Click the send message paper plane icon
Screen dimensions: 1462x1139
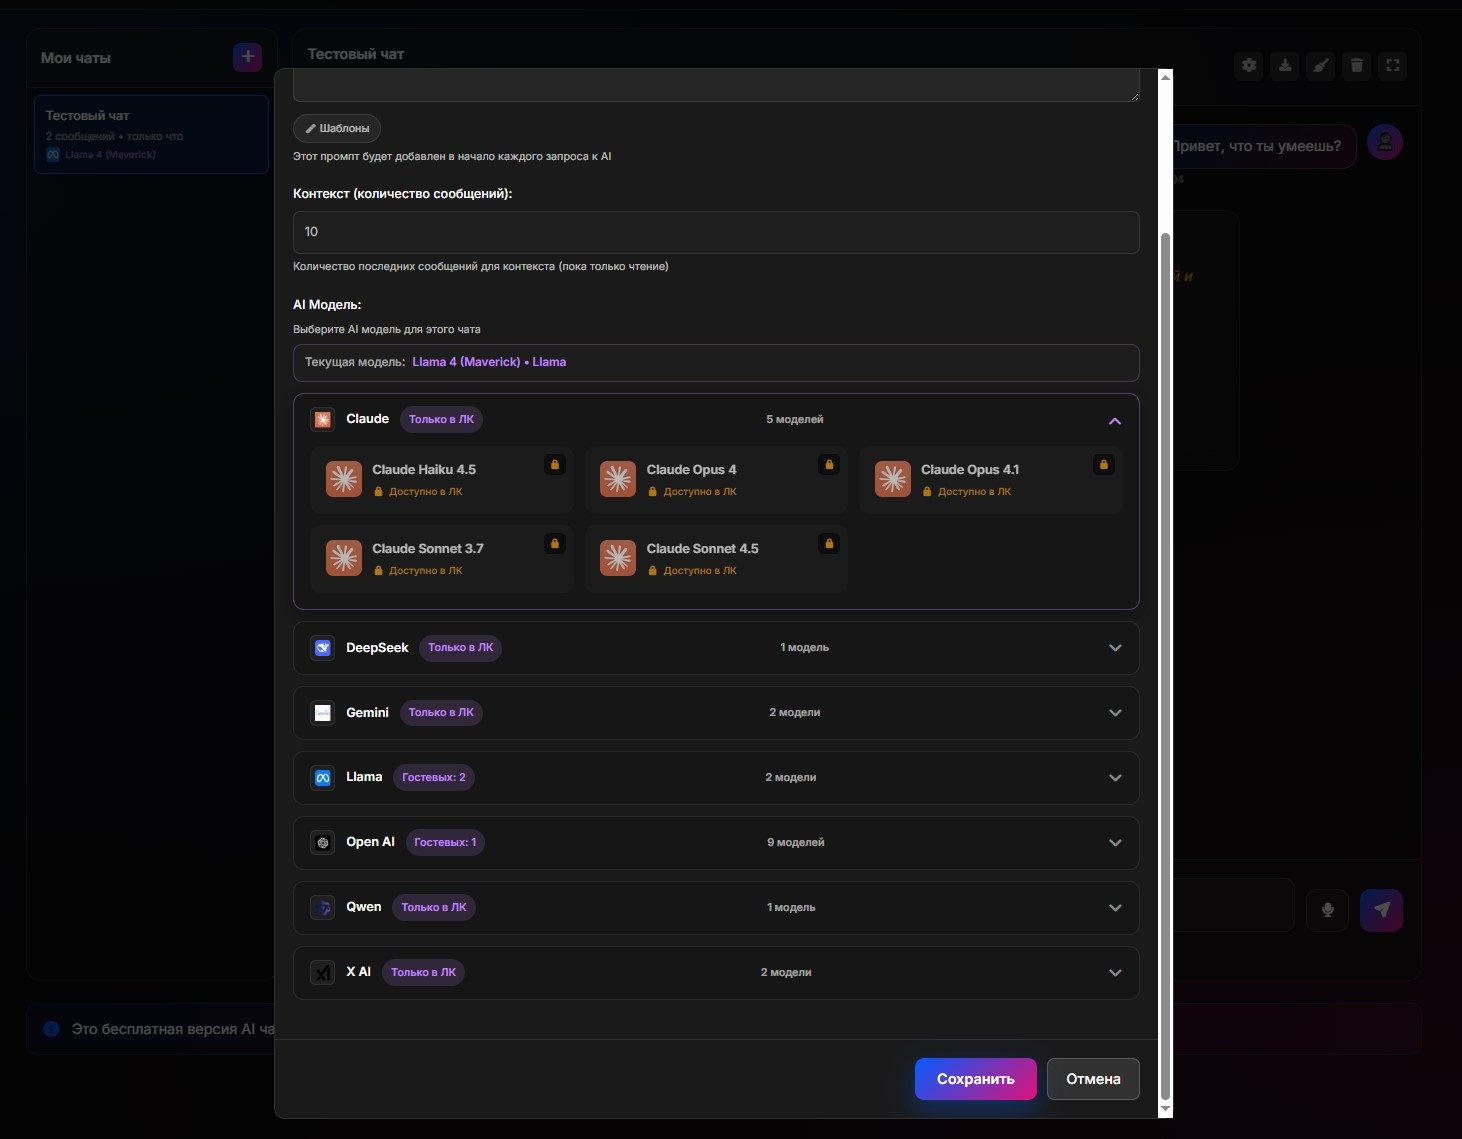[x=1381, y=910]
